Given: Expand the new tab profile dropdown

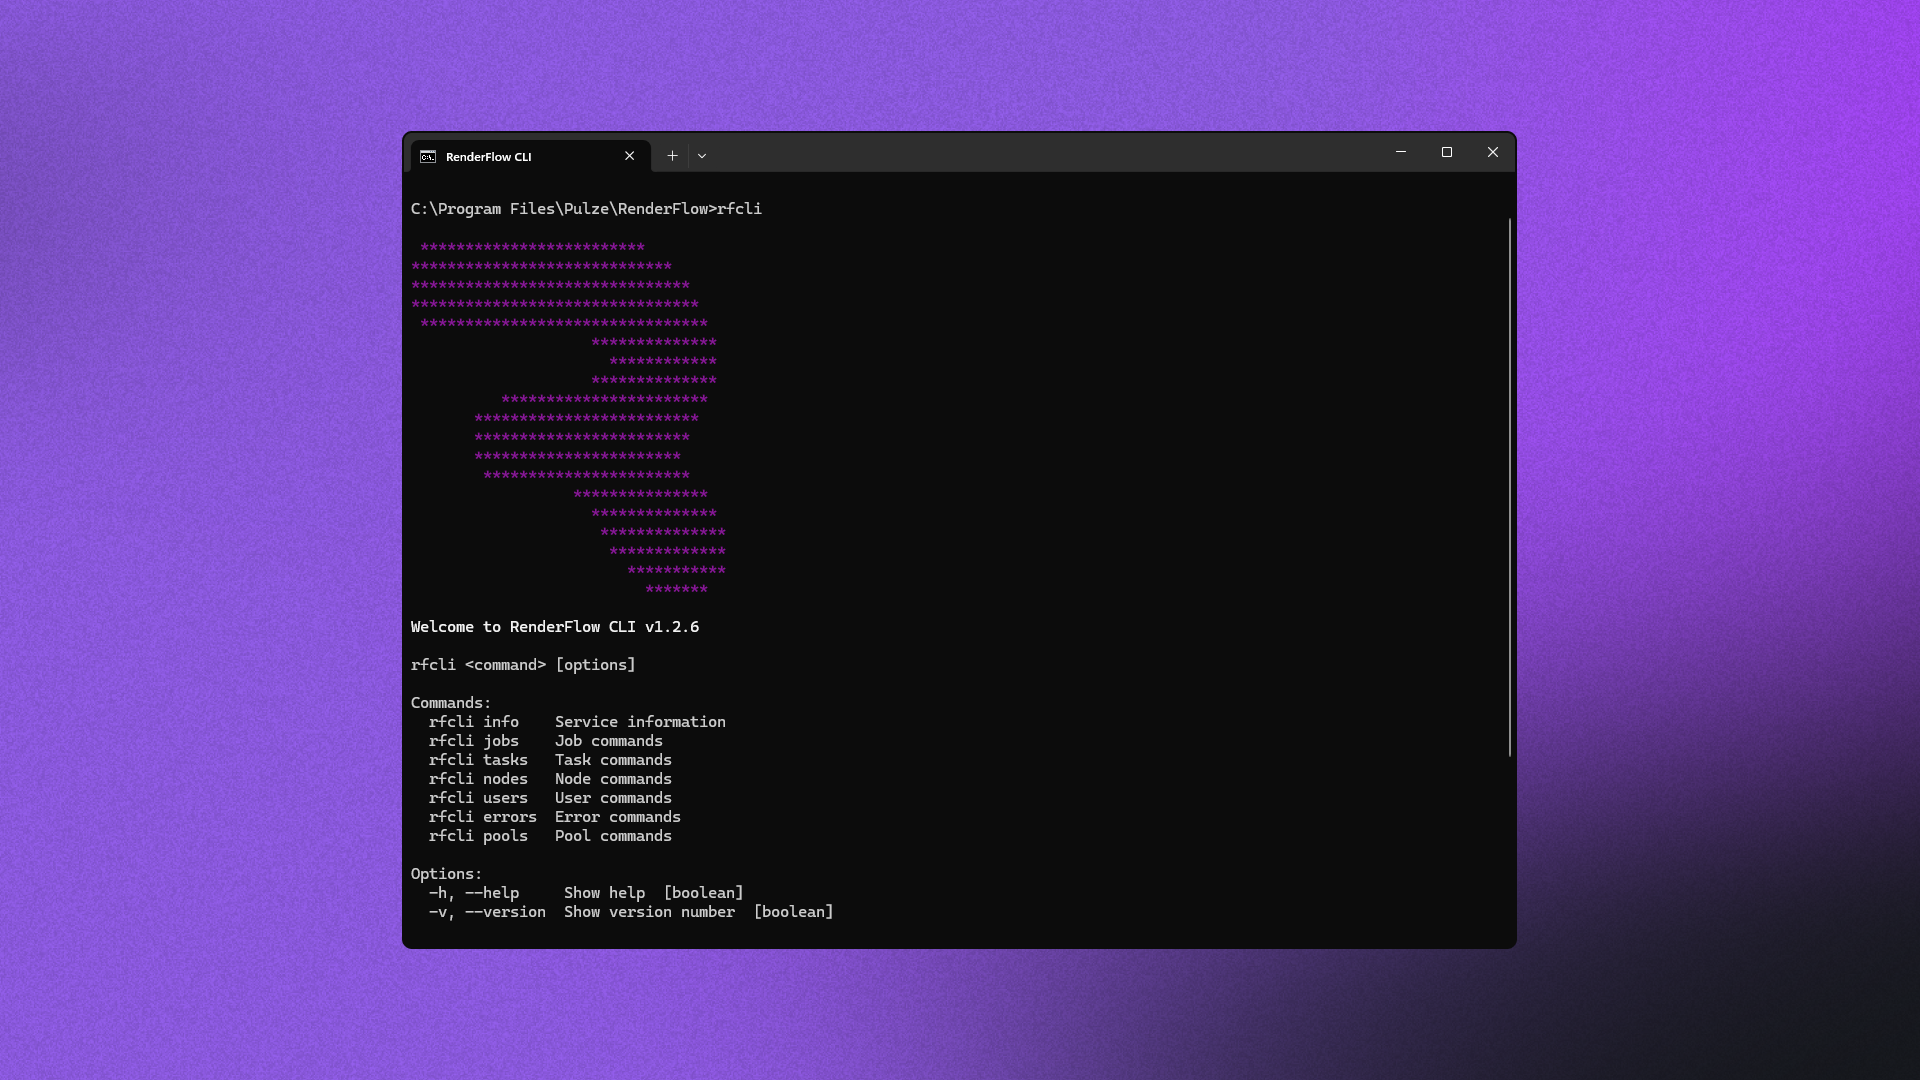Looking at the screenshot, I should click(x=702, y=156).
